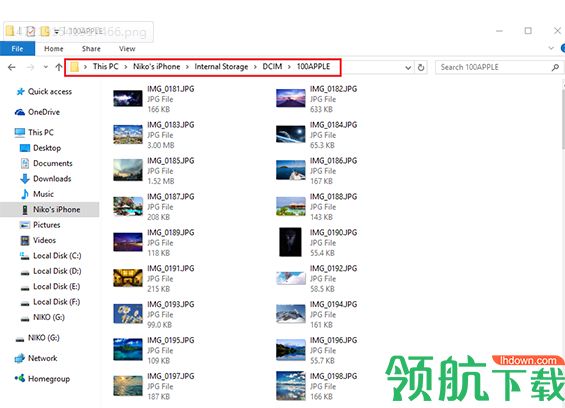
Task: Click the title bar properties checkmark icon
Action: click(31, 32)
